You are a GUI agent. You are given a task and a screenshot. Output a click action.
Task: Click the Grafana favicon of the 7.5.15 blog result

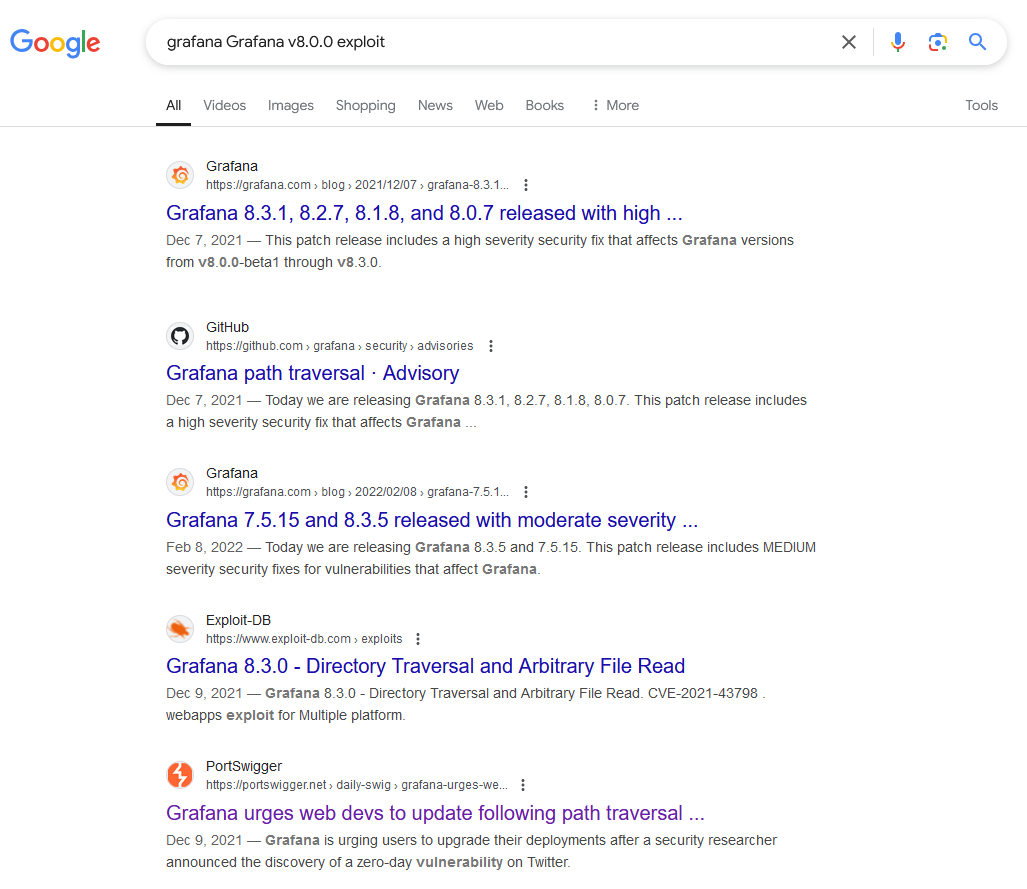pos(180,482)
